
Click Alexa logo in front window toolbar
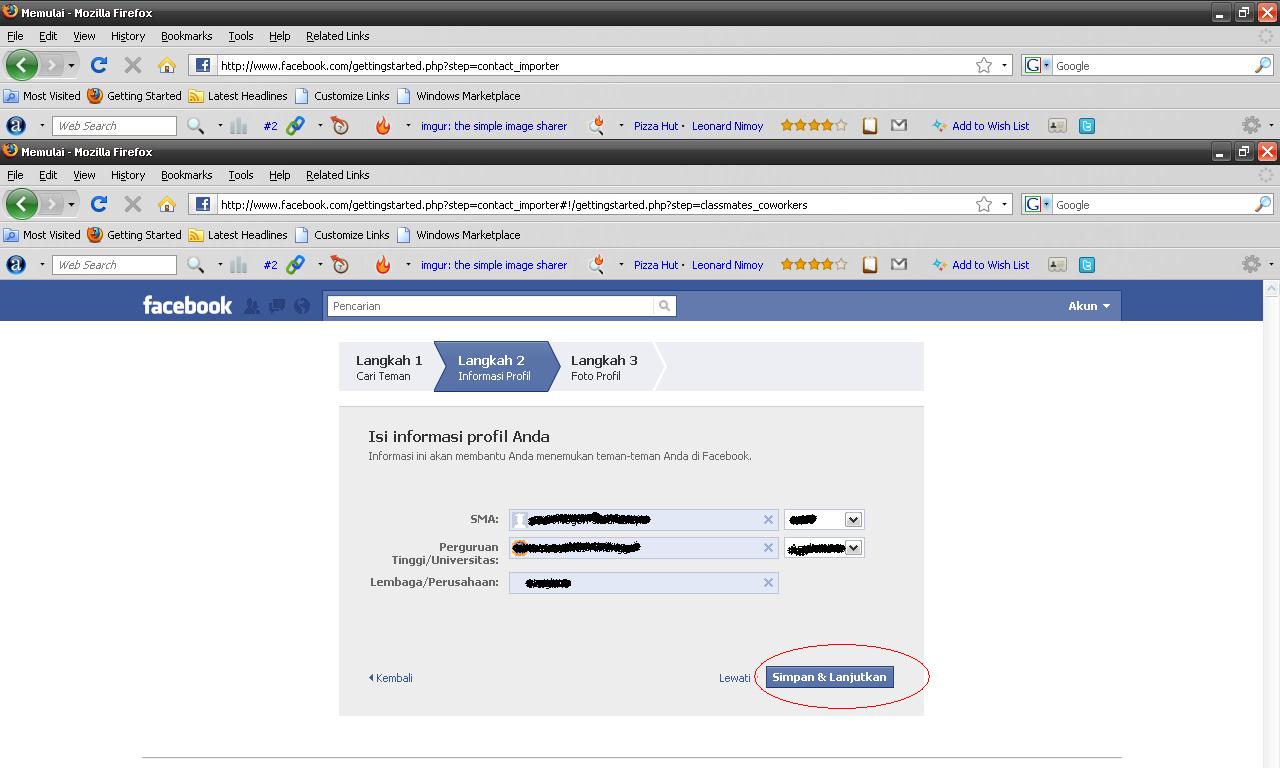(x=16, y=265)
